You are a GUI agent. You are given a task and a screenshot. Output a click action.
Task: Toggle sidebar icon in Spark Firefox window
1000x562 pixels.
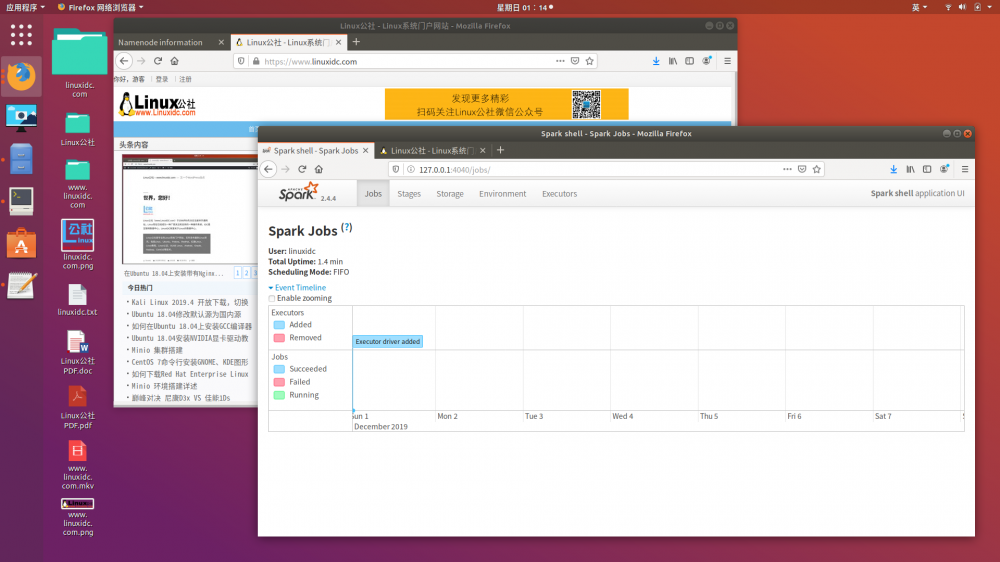(927, 170)
